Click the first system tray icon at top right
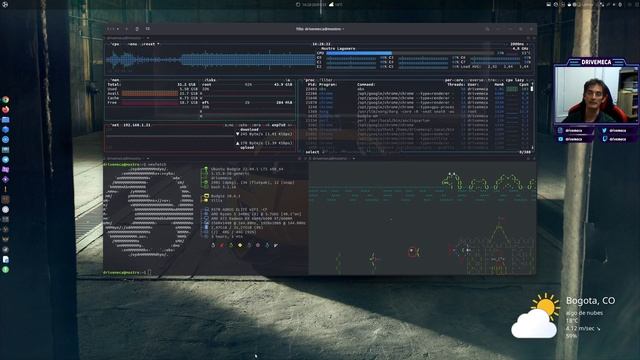 (x=548, y=4)
